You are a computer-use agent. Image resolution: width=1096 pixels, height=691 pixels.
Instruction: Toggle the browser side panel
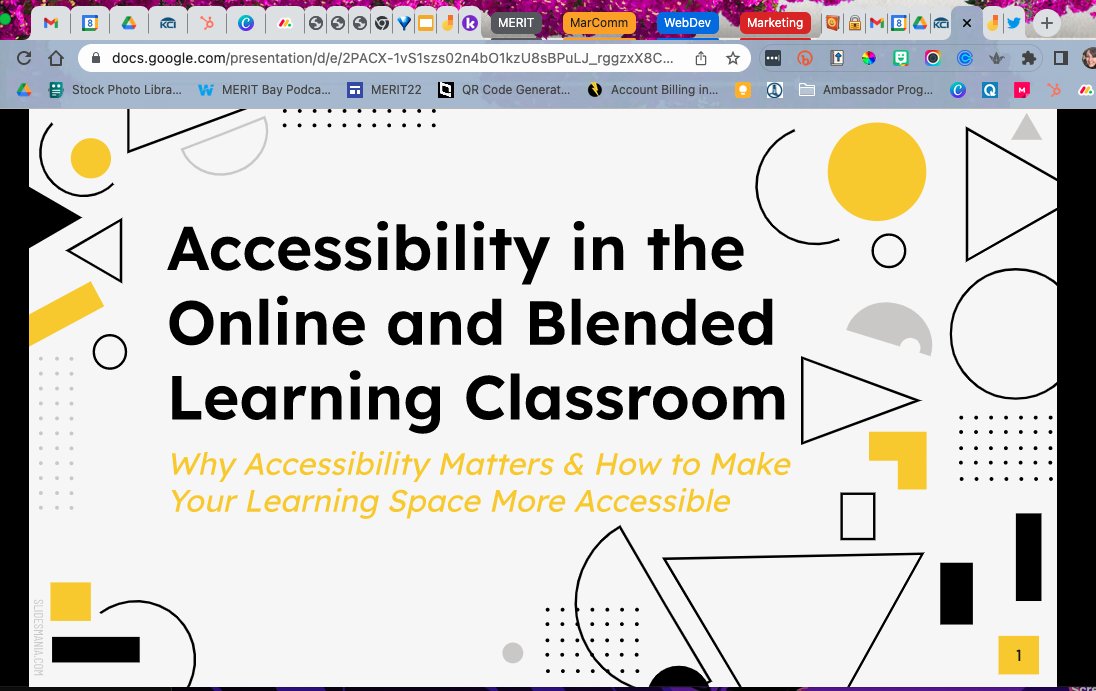click(1060, 58)
